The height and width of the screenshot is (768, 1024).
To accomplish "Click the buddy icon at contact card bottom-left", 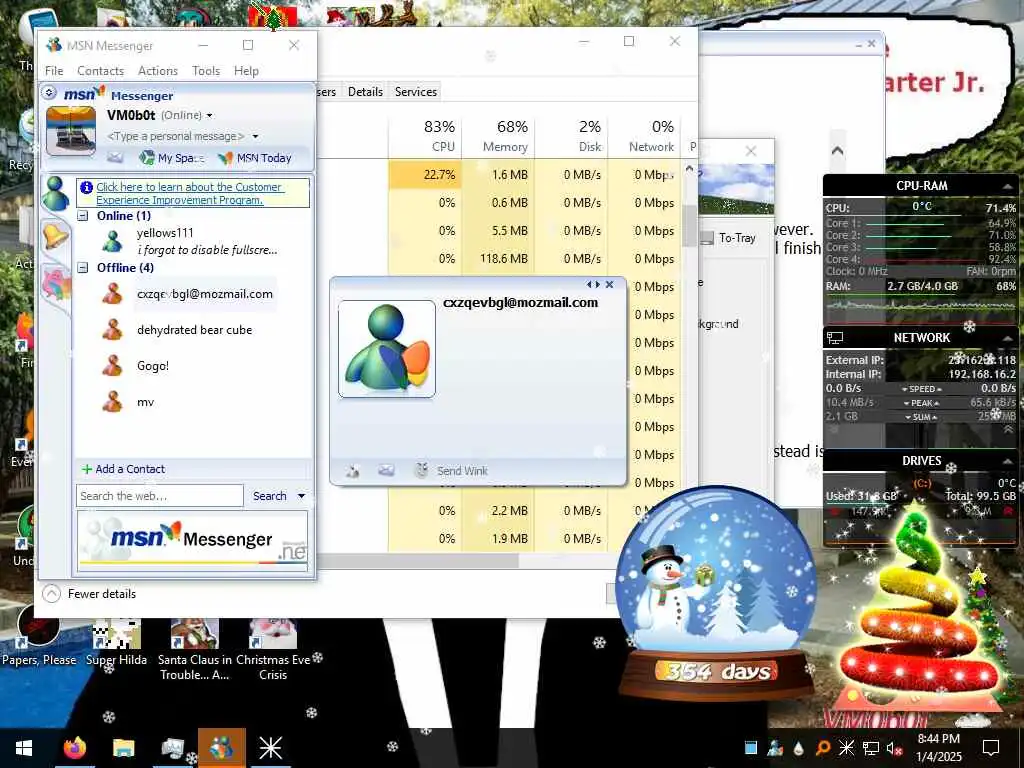I will click(353, 471).
